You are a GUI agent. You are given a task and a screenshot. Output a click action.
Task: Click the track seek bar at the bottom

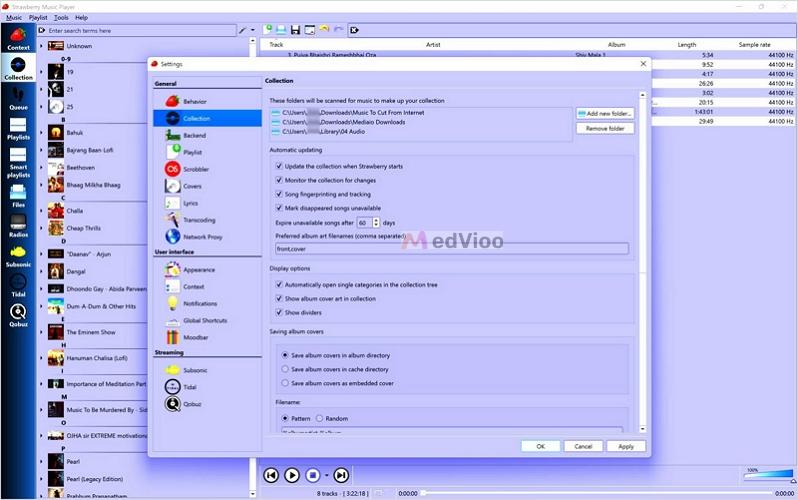tap(598, 493)
